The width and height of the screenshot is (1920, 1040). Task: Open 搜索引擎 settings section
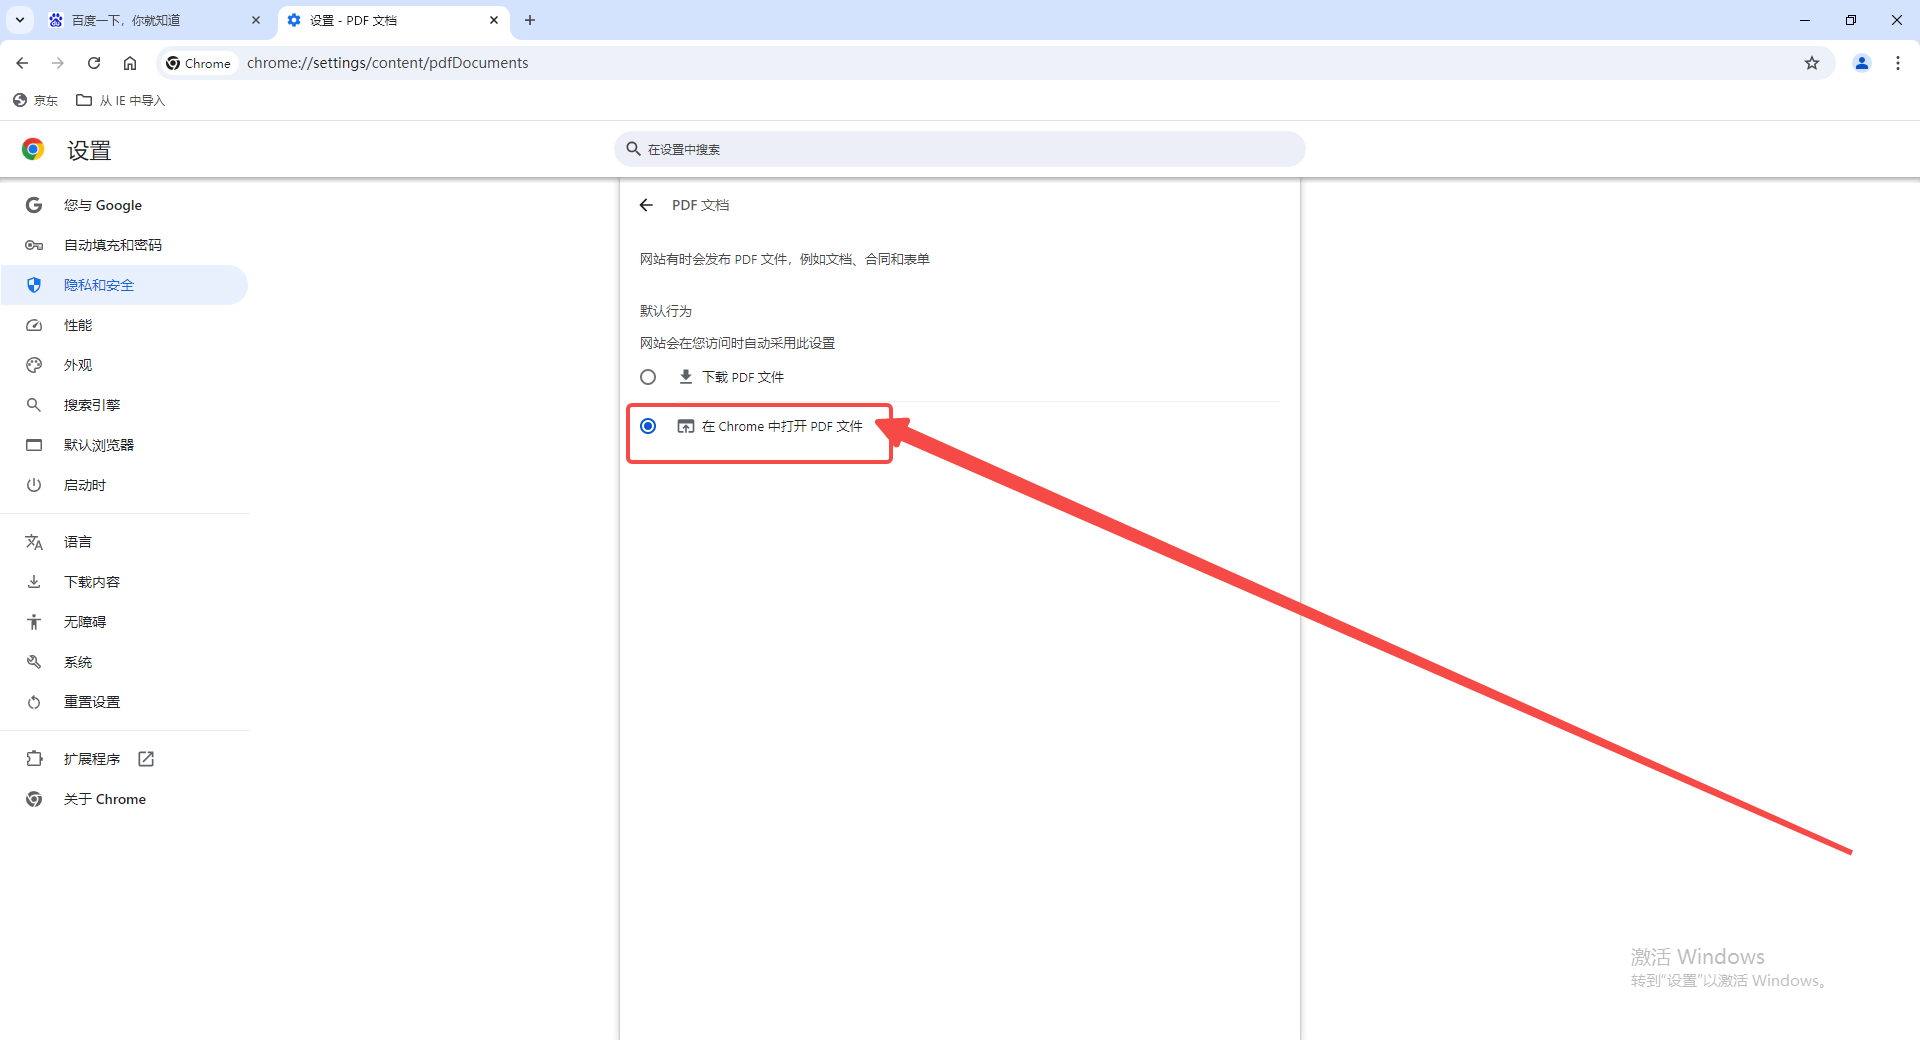coord(125,405)
